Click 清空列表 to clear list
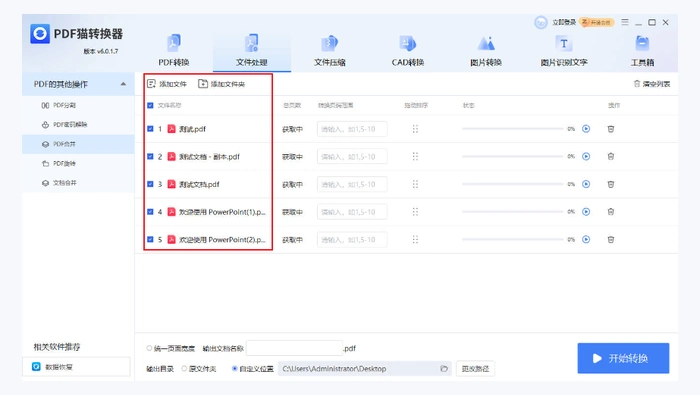The image size is (700, 395). [652, 84]
